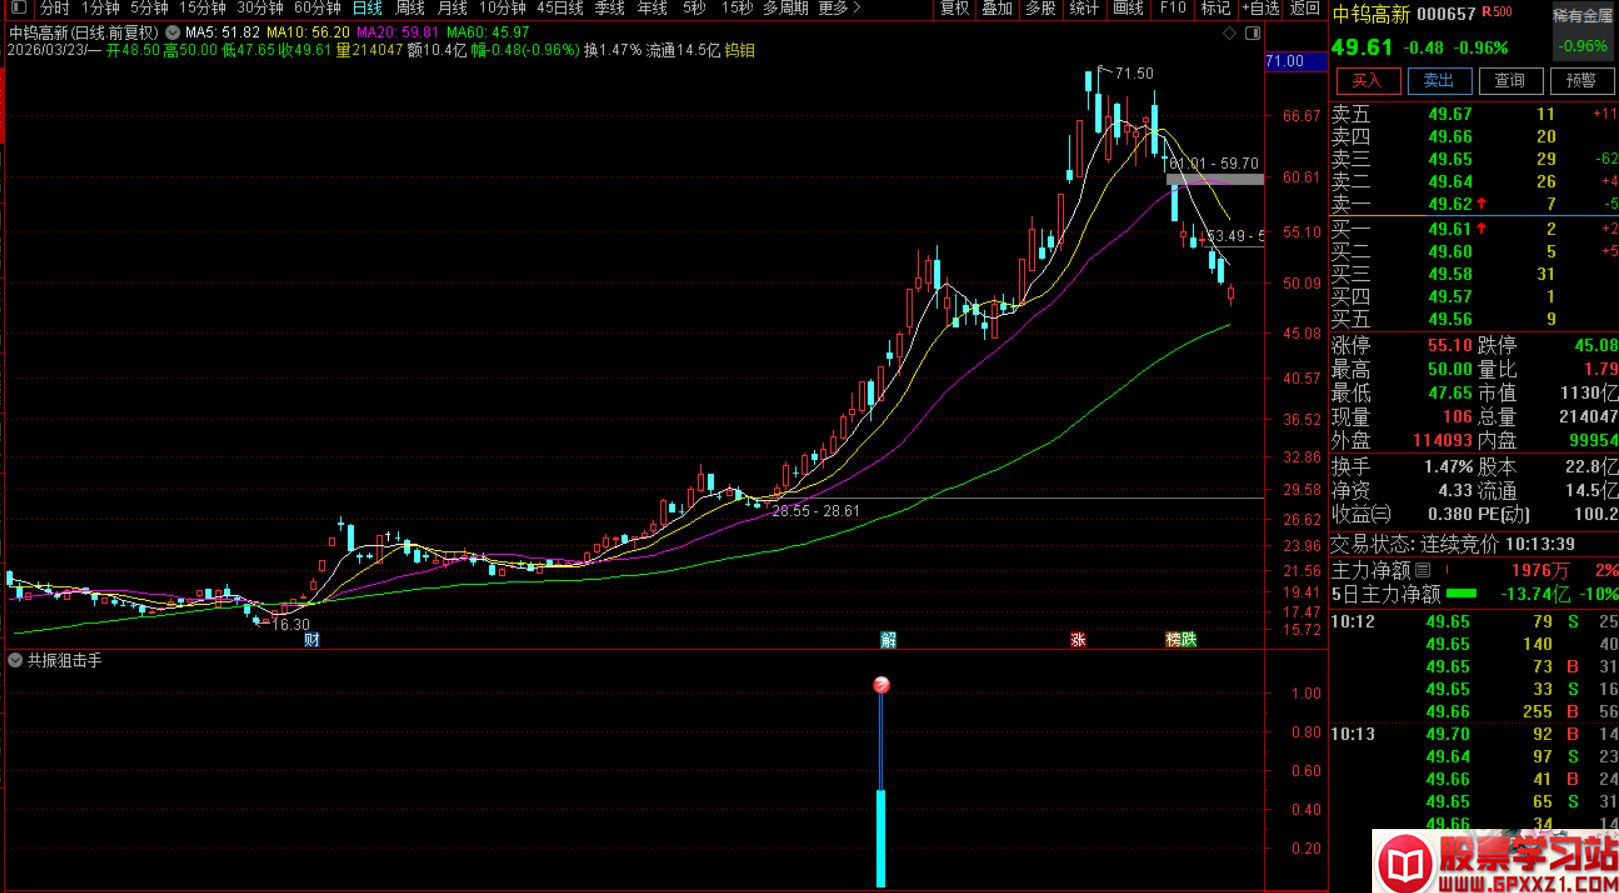The image size is (1619, 893).
Task: Click 跌停 value 45.08
Action: point(1595,345)
